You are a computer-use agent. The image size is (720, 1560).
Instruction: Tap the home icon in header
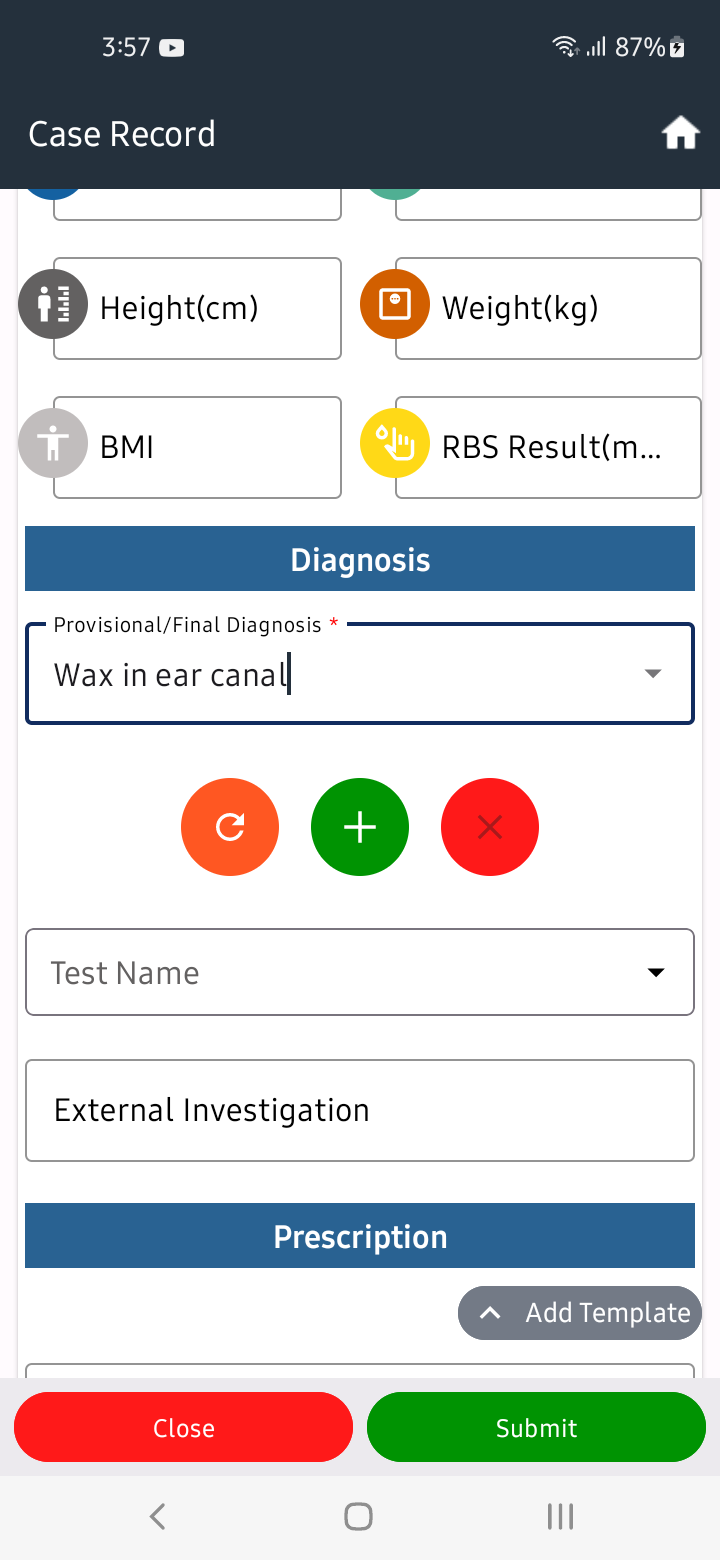pos(680,133)
